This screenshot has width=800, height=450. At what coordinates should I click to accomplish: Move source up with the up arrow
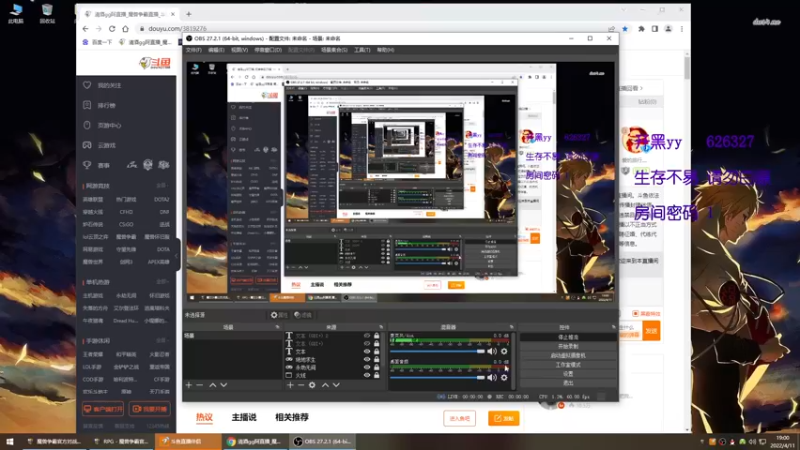click(x=325, y=385)
